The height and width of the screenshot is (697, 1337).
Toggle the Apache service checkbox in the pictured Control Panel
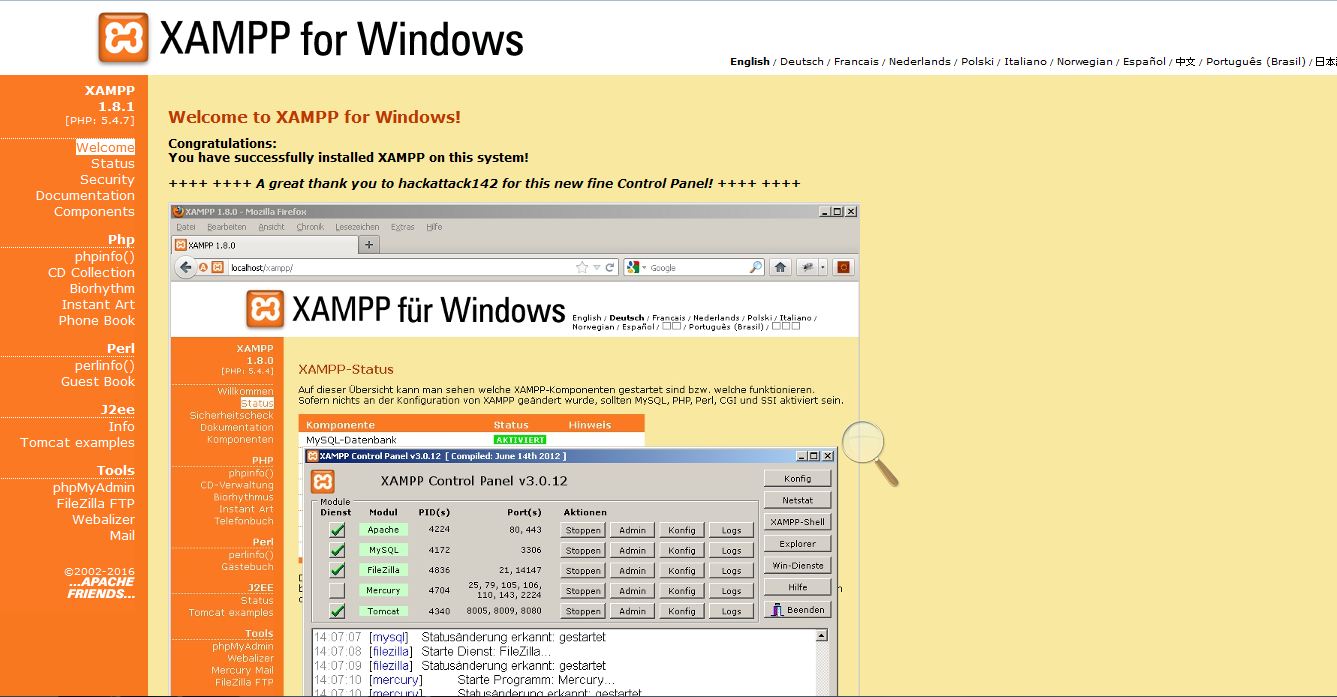pyautogui.click(x=337, y=530)
